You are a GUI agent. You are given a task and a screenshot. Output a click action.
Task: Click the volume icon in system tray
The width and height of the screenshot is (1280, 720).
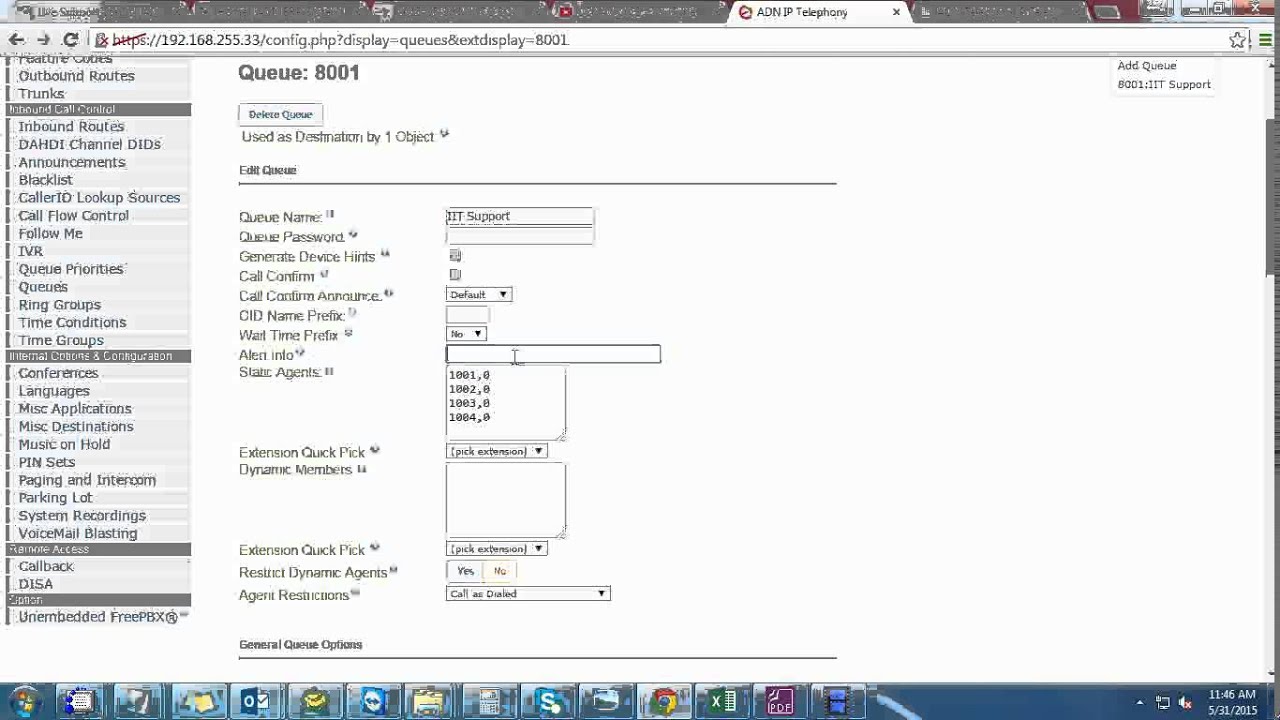coord(1186,703)
